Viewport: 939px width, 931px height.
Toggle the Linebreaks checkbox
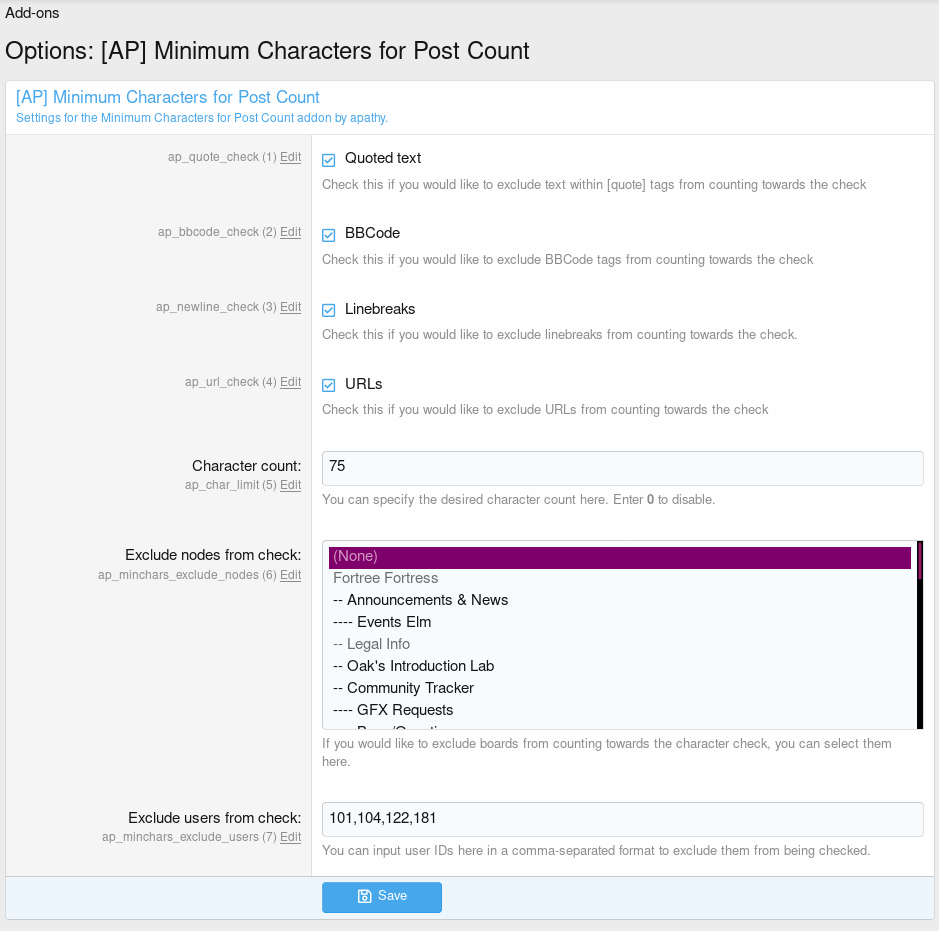329,310
